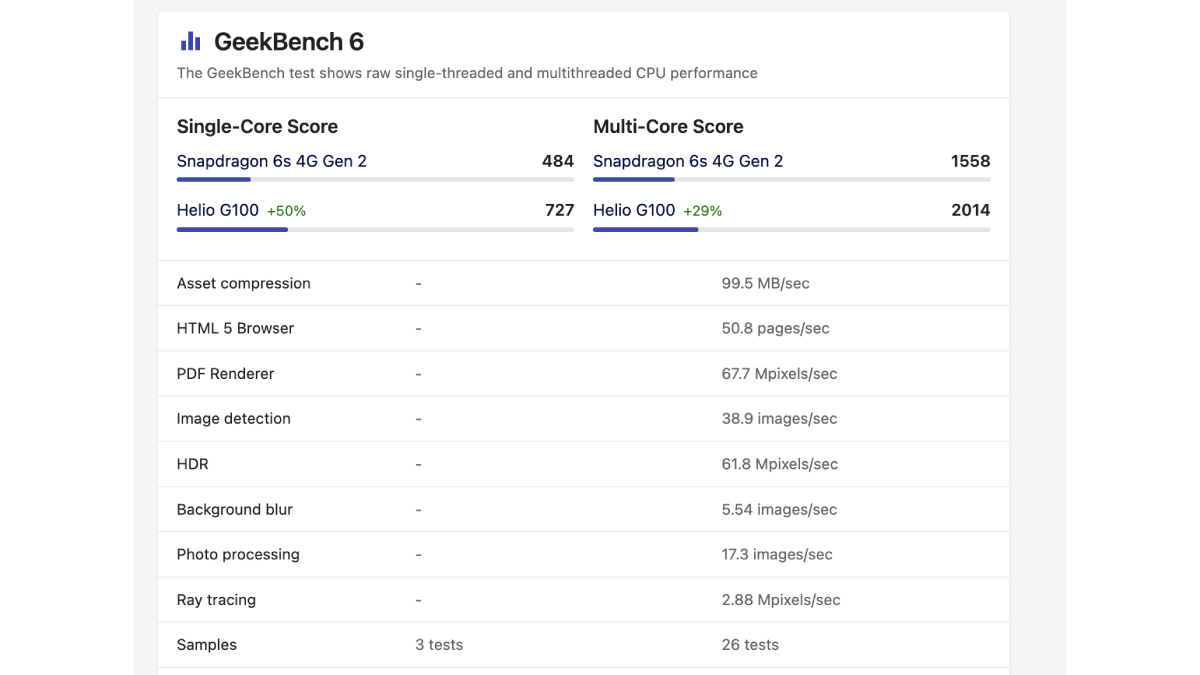Open Snapdragon 6s 4G Gen 2 multi-core link

(x=688, y=161)
